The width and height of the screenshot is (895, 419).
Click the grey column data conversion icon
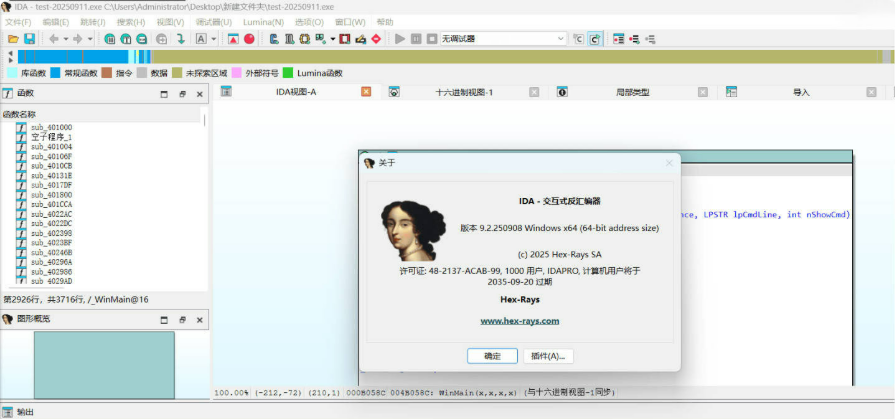tap(289, 39)
